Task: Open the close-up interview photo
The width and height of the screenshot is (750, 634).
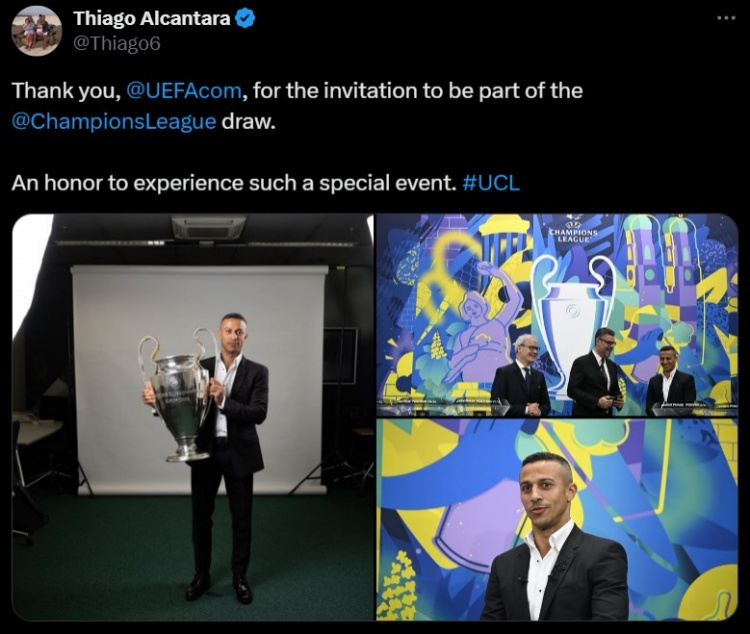Action: (x=557, y=520)
